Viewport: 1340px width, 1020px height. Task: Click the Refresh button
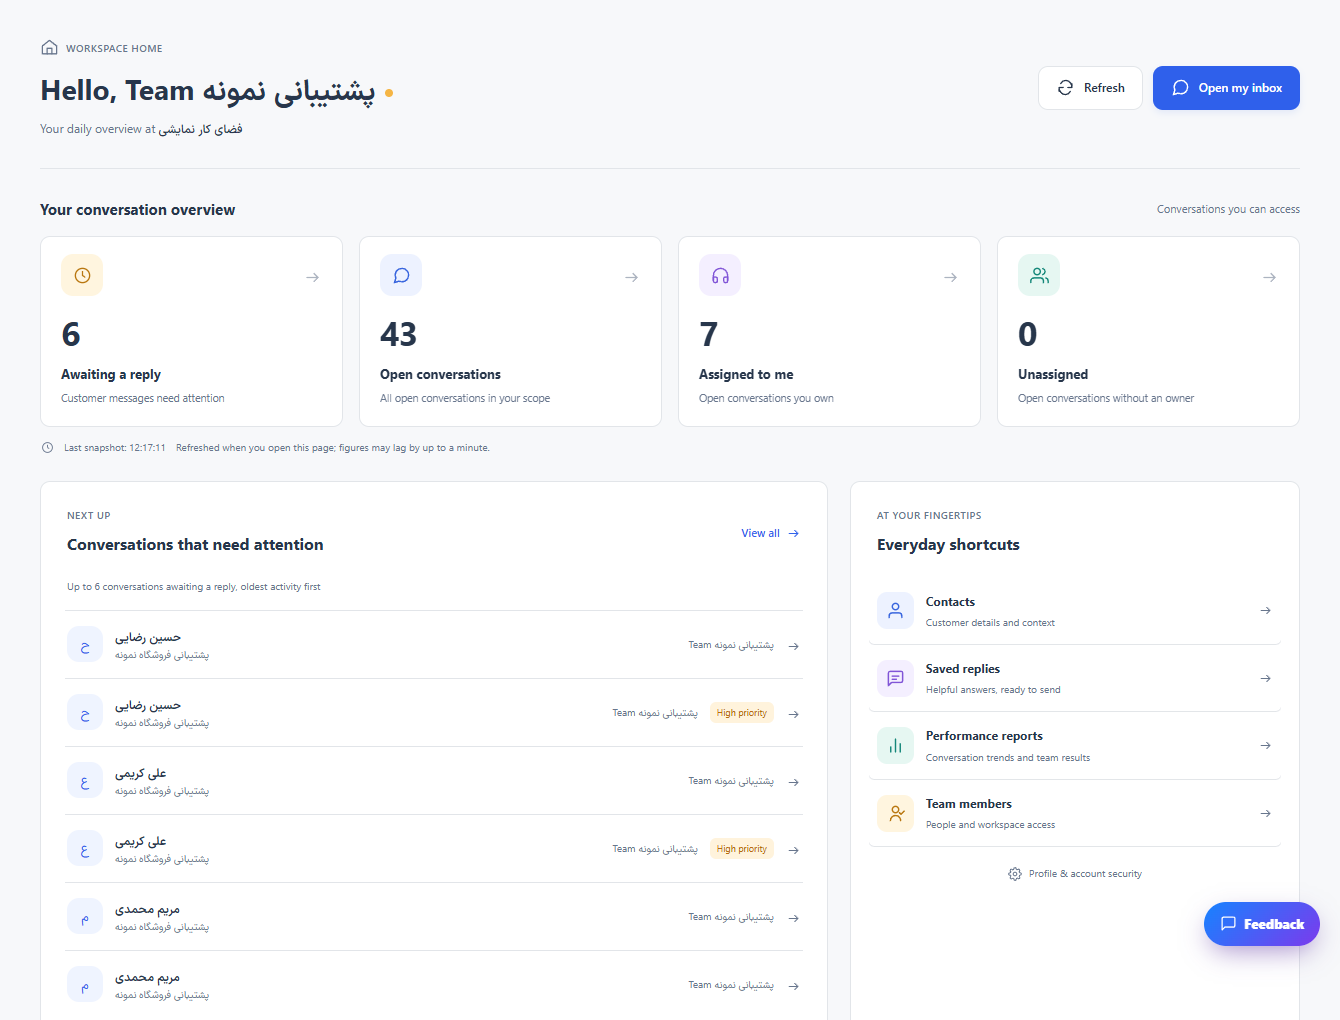coord(1090,88)
